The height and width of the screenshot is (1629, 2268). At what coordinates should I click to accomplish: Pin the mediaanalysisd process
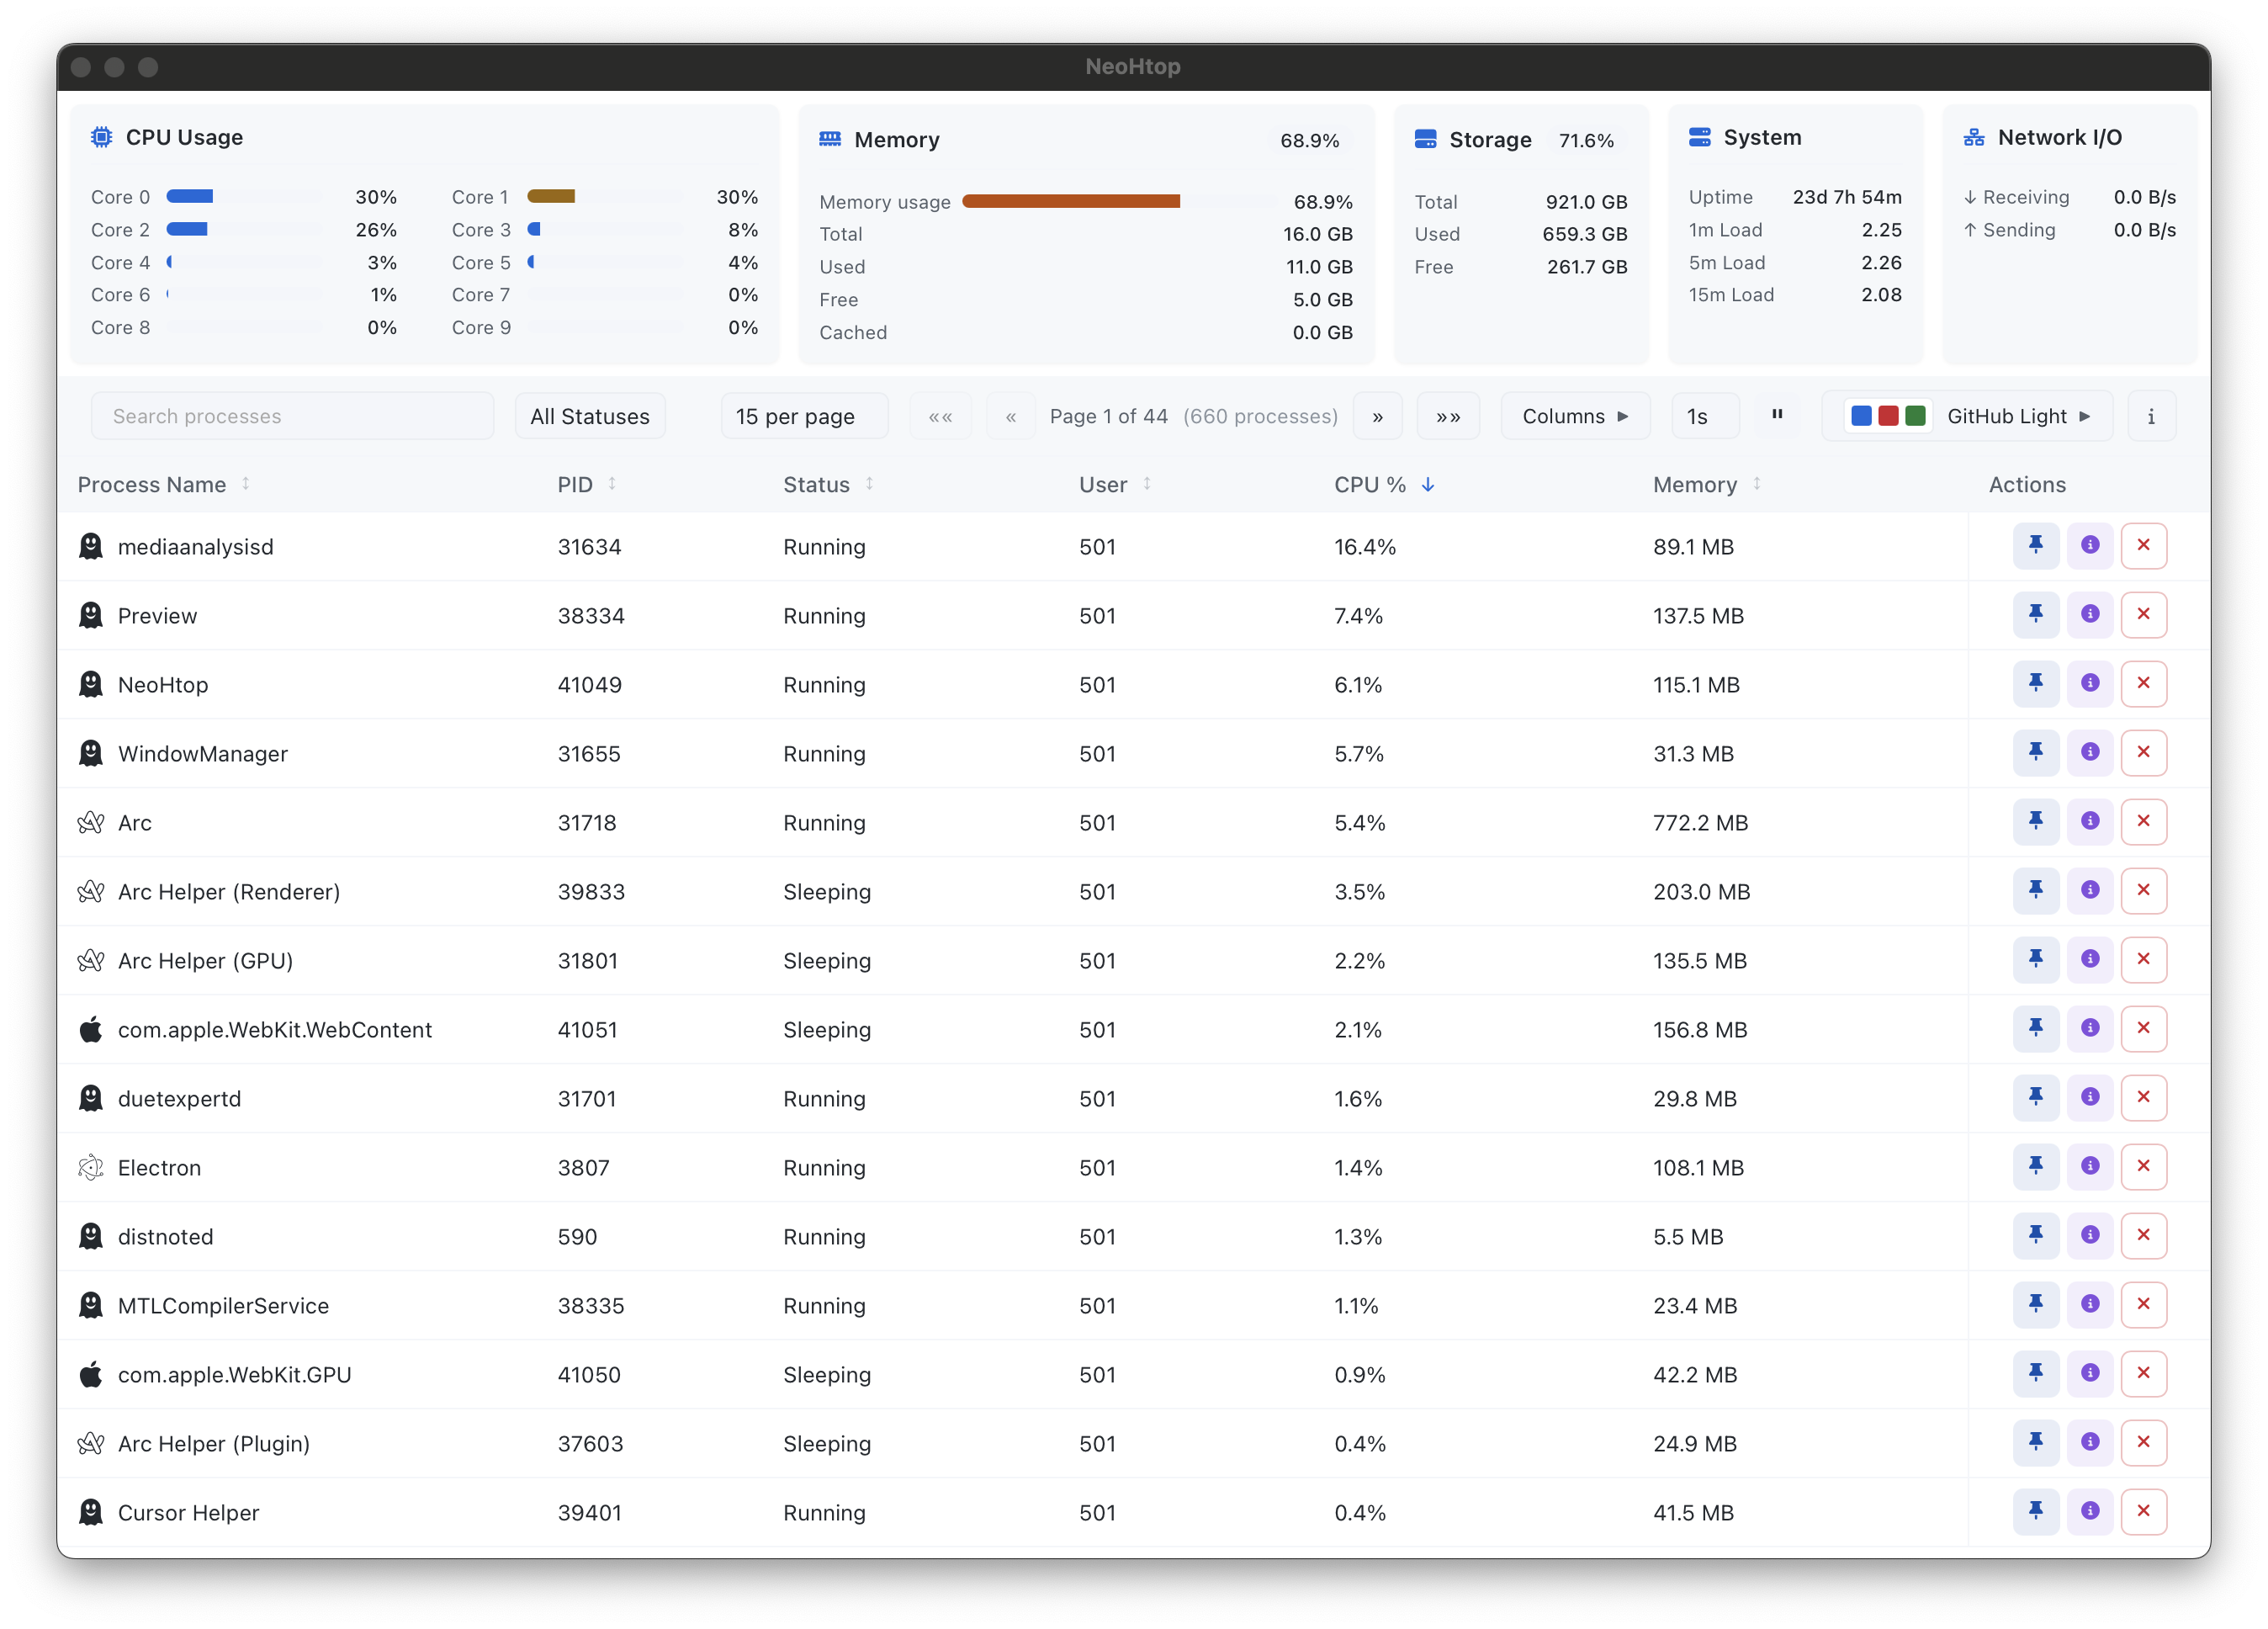[2035, 546]
